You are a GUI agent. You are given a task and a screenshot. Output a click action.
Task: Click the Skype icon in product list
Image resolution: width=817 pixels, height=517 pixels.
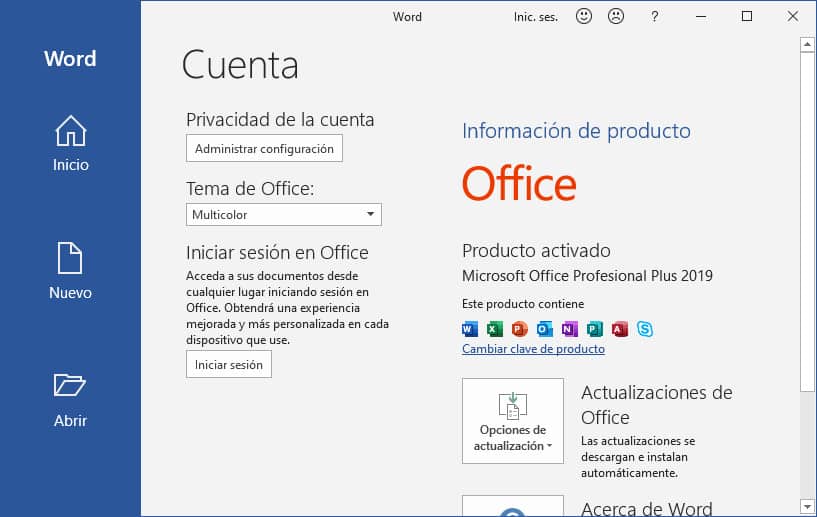645,328
